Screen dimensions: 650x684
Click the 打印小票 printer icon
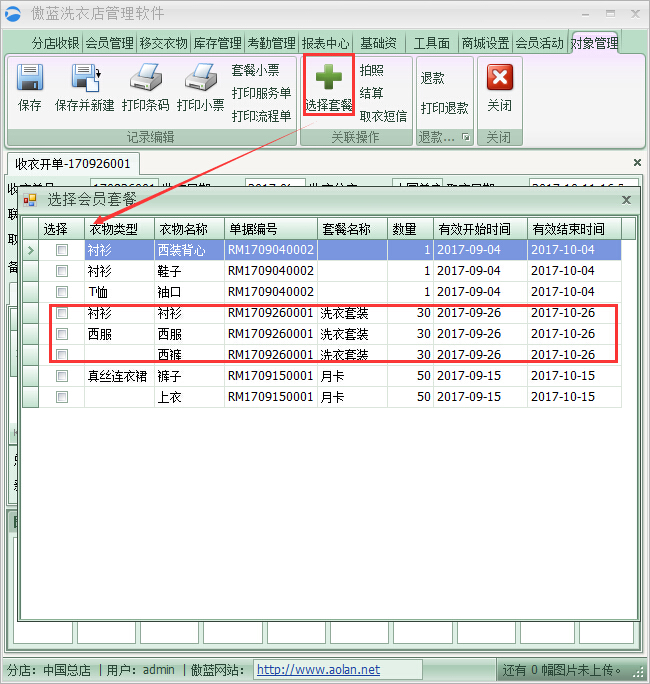(200, 78)
